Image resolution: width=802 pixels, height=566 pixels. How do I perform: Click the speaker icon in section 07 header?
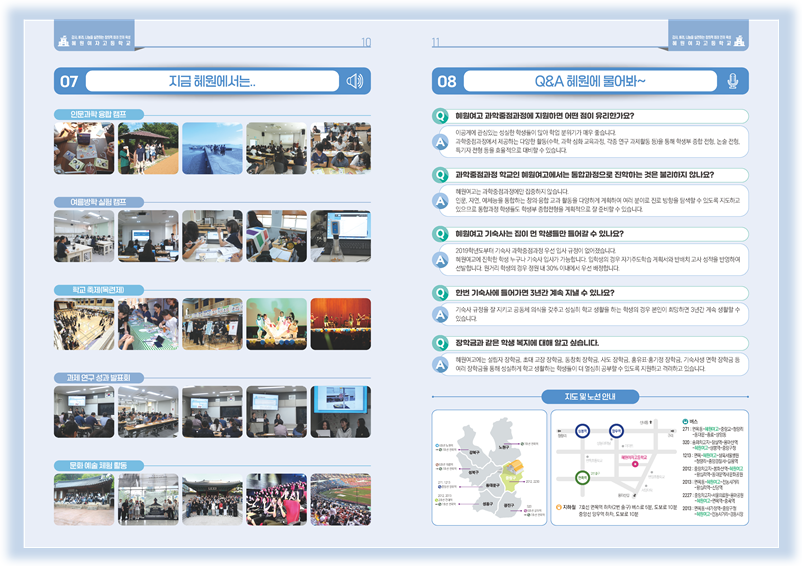pyautogui.click(x=353, y=81)
